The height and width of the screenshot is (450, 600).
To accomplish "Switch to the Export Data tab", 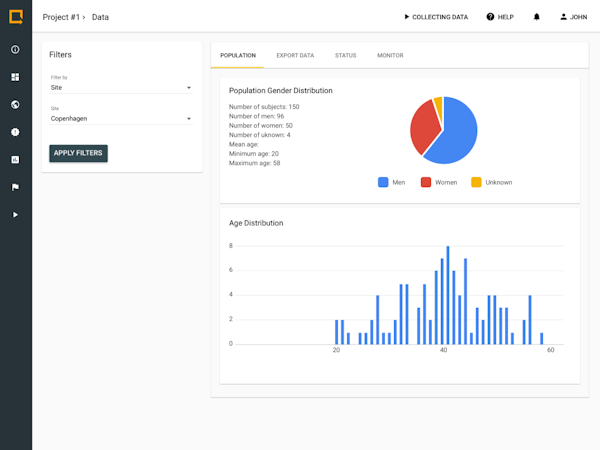I will coord(295,55).
